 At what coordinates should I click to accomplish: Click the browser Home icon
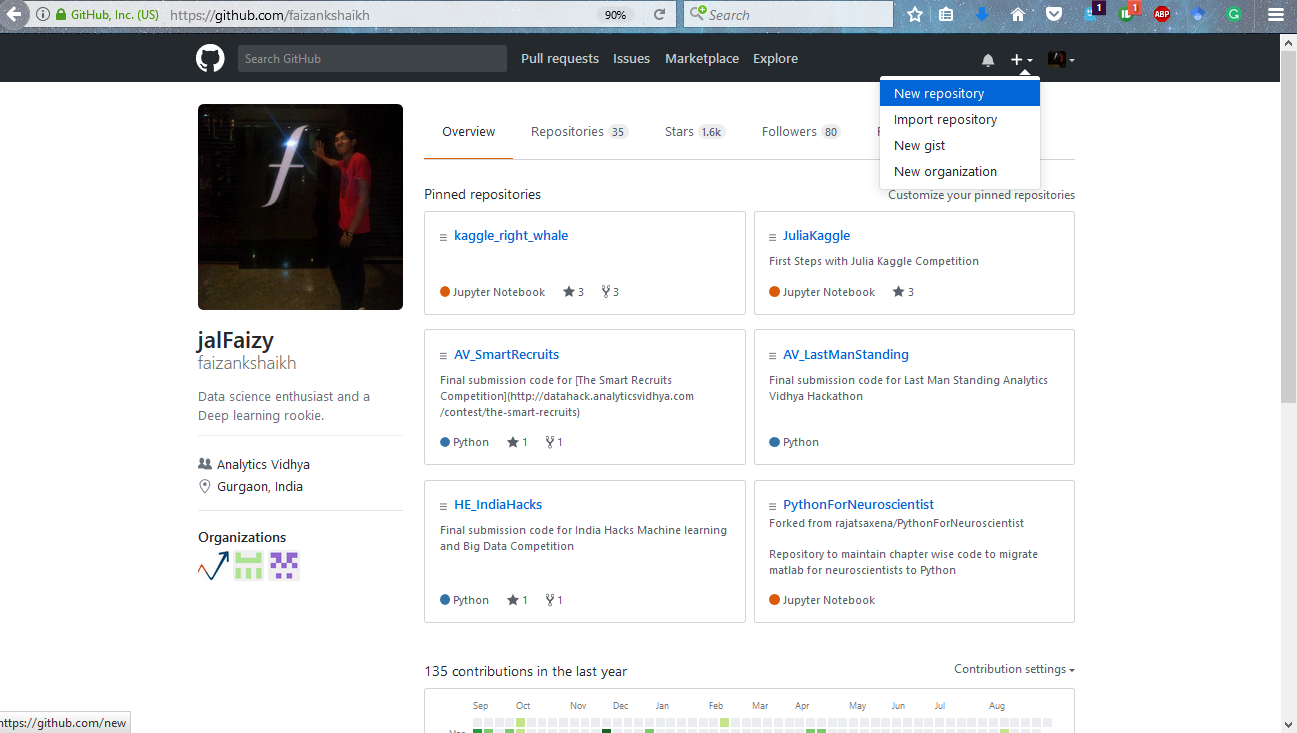(x=1018, y=15)
